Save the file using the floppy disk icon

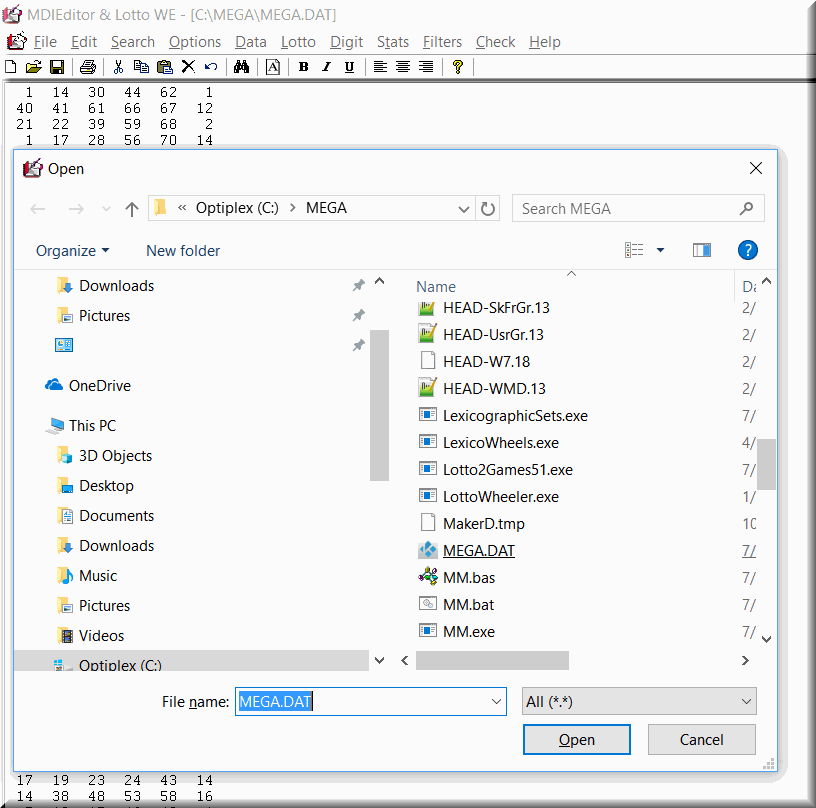[57, 67]
